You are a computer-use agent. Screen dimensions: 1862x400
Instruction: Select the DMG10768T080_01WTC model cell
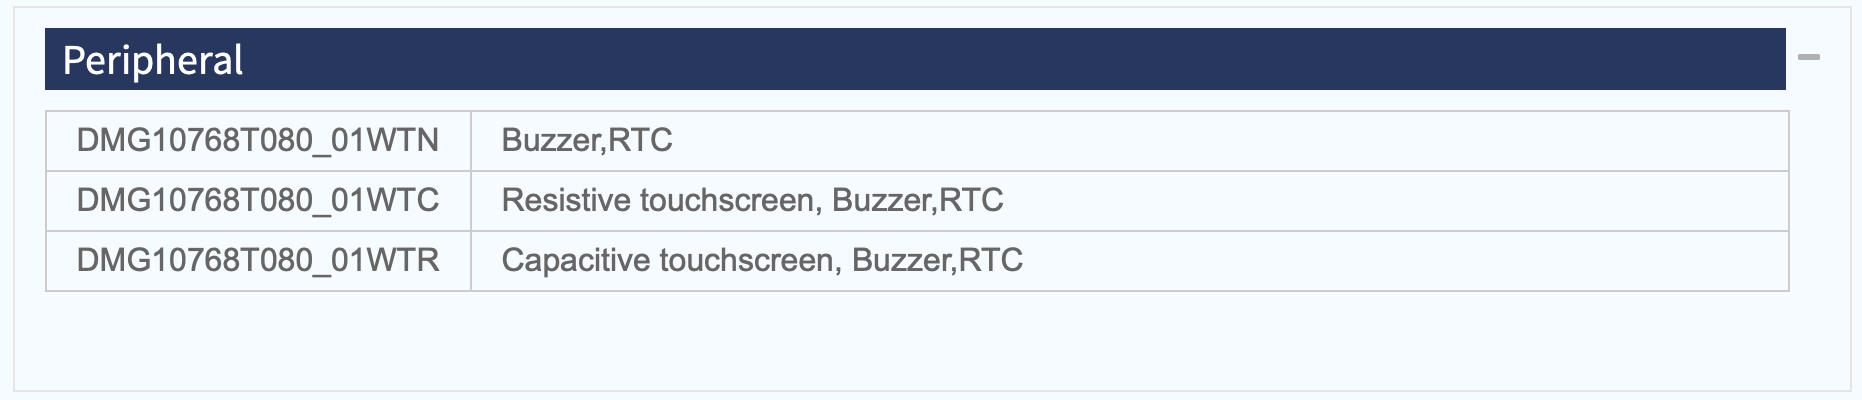click(258, 201)
